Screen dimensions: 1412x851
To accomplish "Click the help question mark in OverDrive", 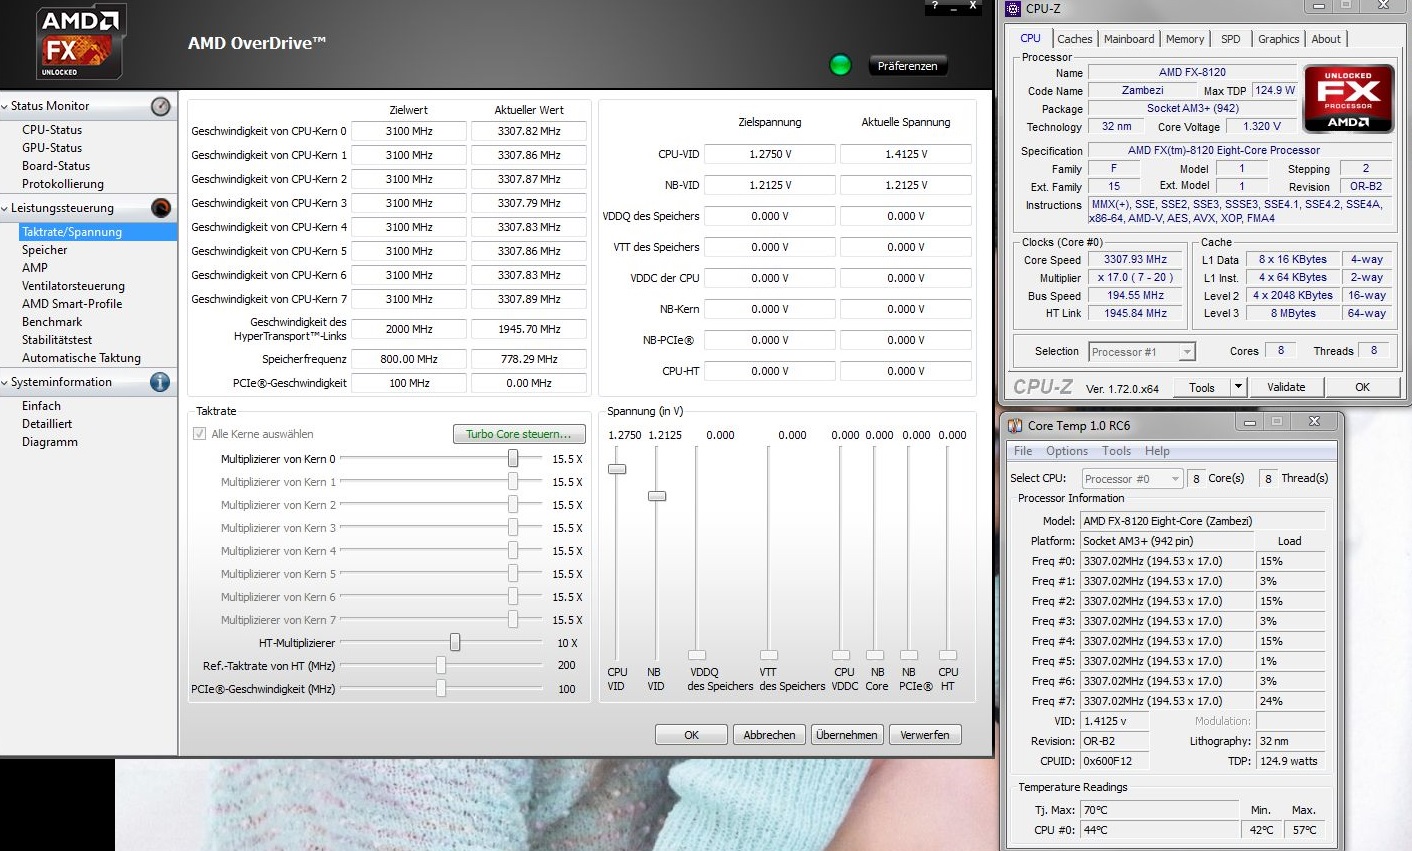I will coord(935,6).
